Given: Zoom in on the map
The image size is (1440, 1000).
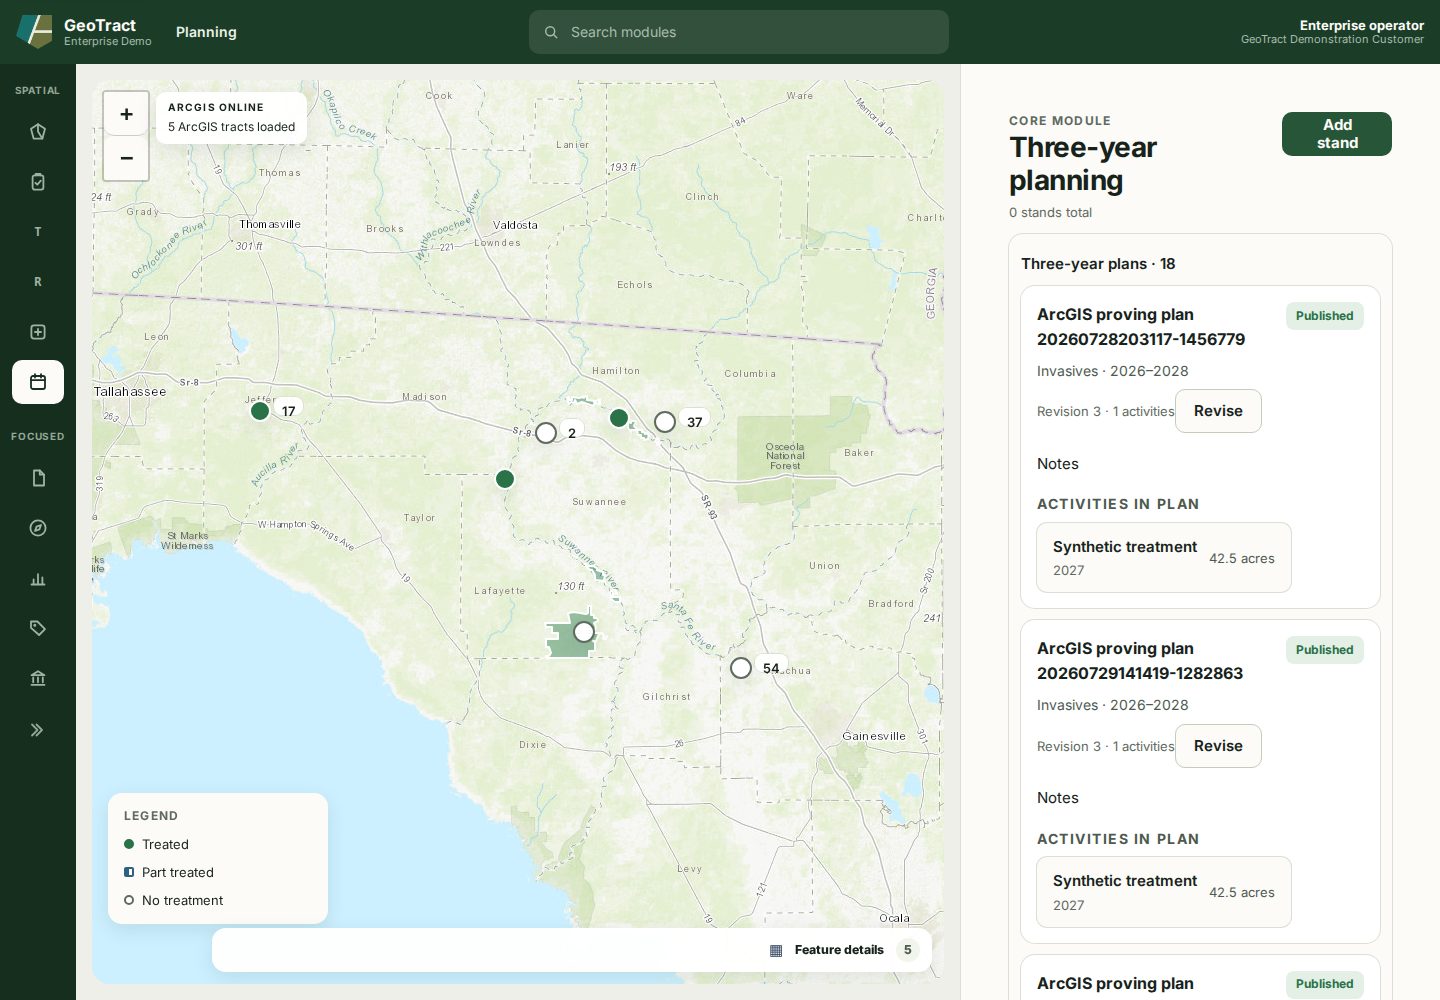Looking at the screenshot, I should tap(126, 114).
